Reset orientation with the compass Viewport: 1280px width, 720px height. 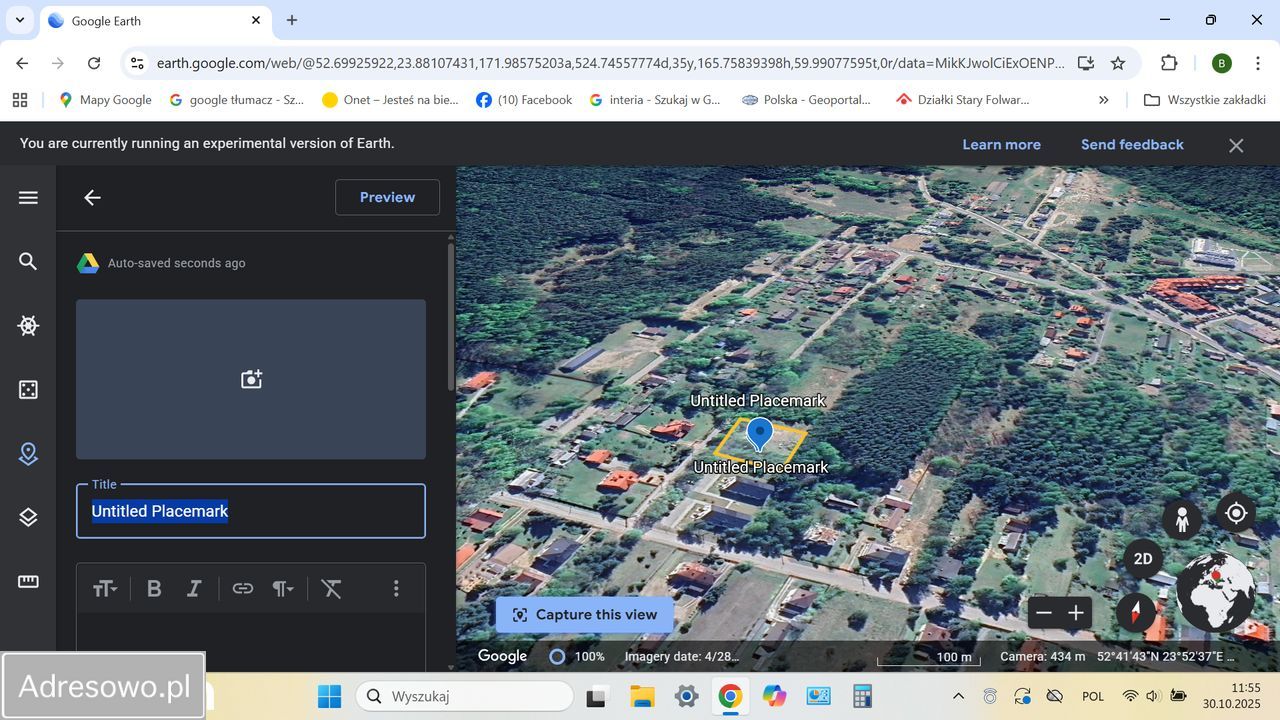(x=1136, y=612)
